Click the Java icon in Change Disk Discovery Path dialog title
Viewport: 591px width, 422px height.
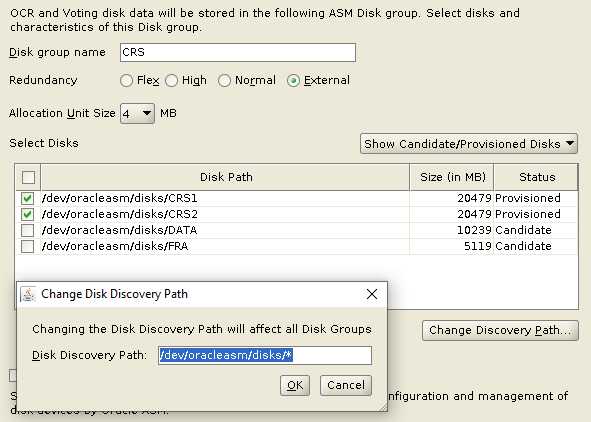(x=28, y=294)
